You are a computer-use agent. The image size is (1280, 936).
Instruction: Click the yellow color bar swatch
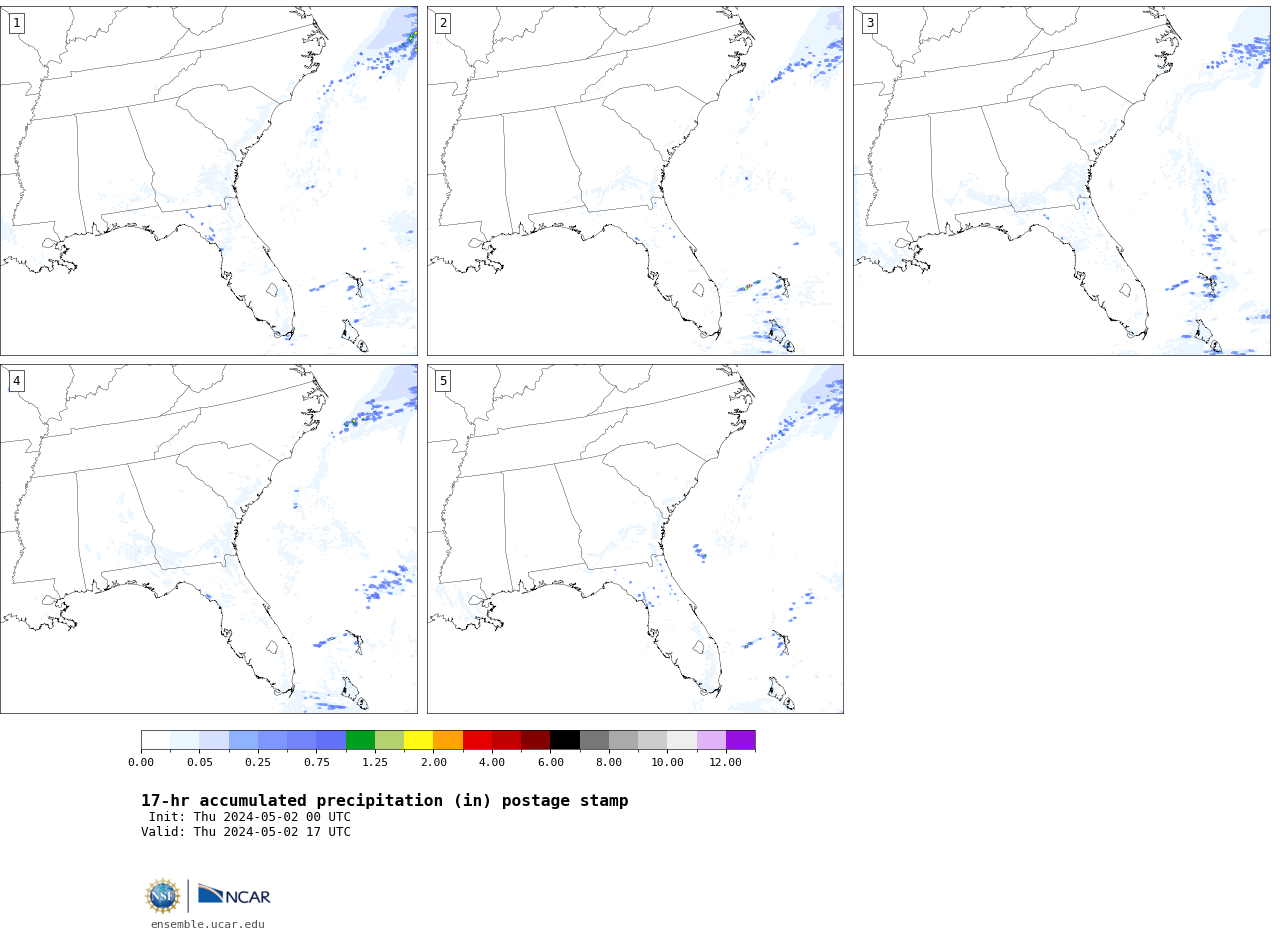(x=419, y=740)
